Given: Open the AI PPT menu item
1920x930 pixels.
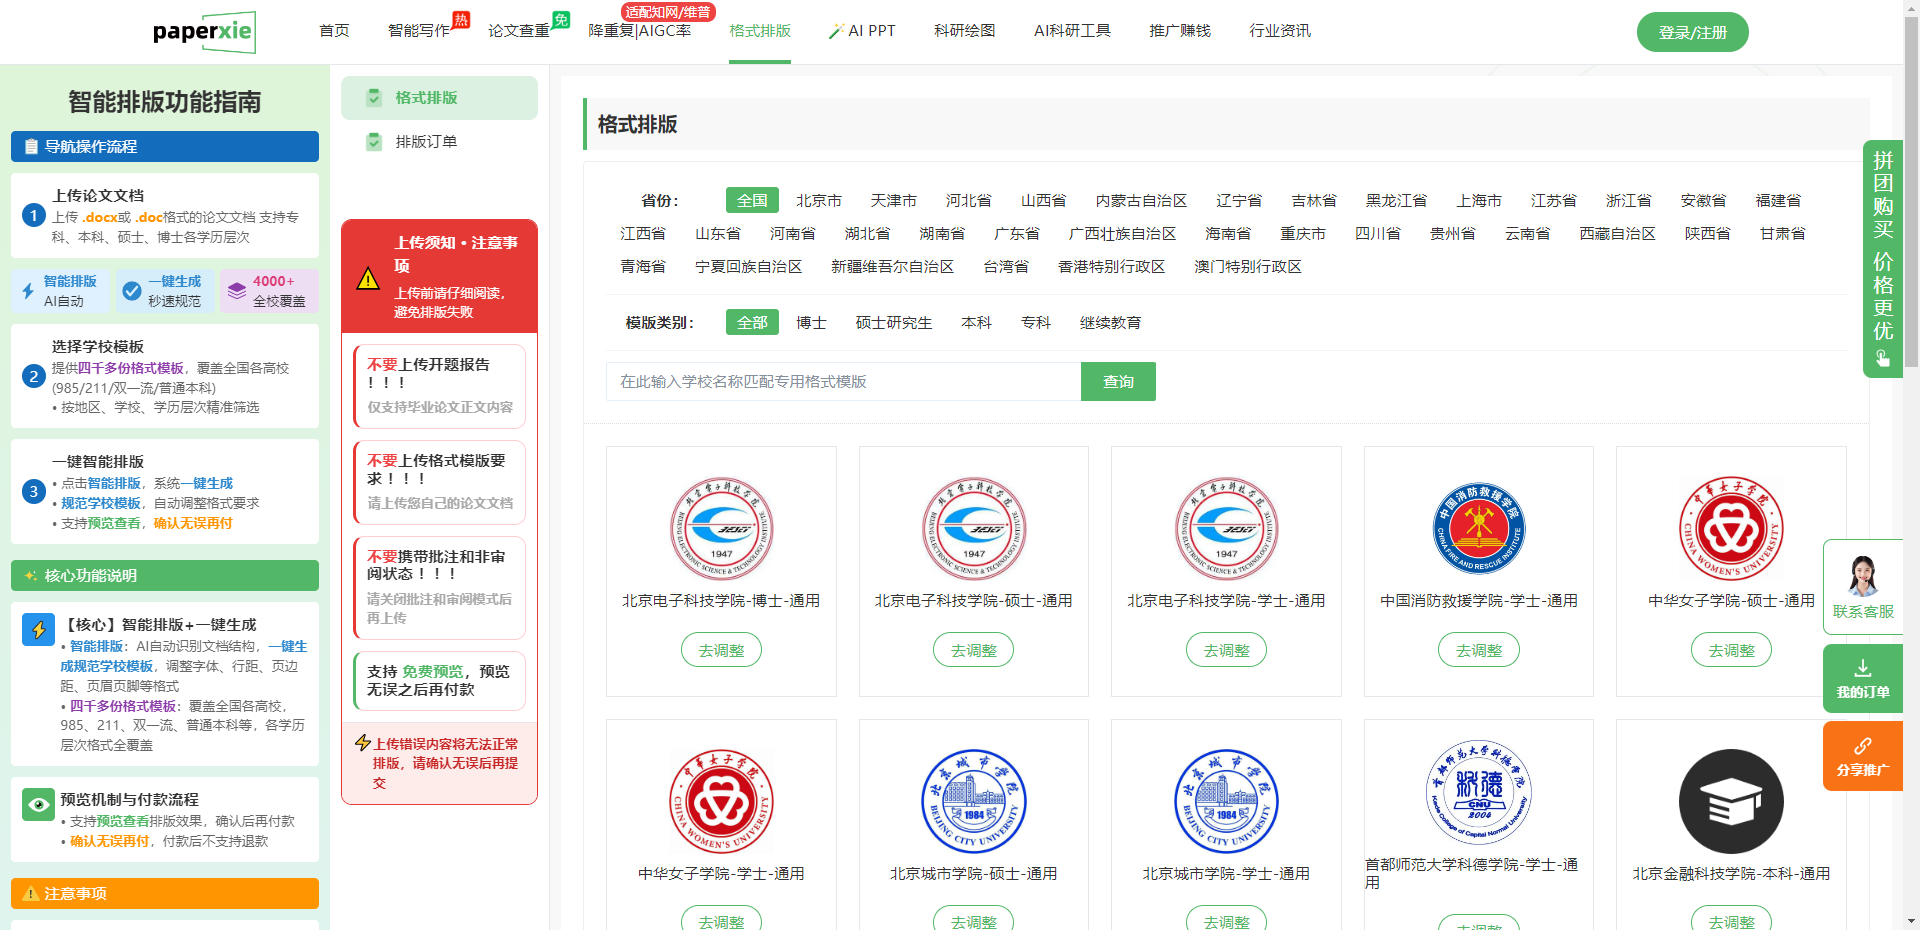Looking at the screenshot, I should (862, 31).
